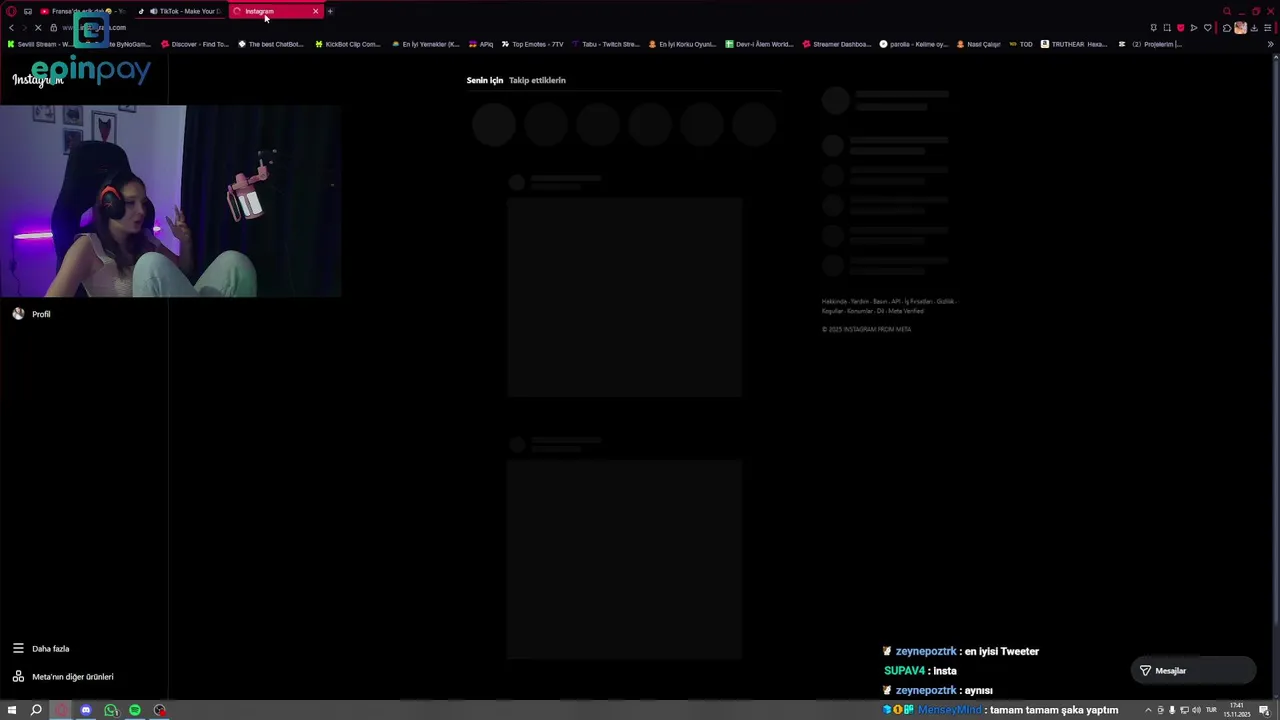Expand the bookmarks bar overflow chevron
Screen dimensions: 1280x720
click(x=1271, y=44)
